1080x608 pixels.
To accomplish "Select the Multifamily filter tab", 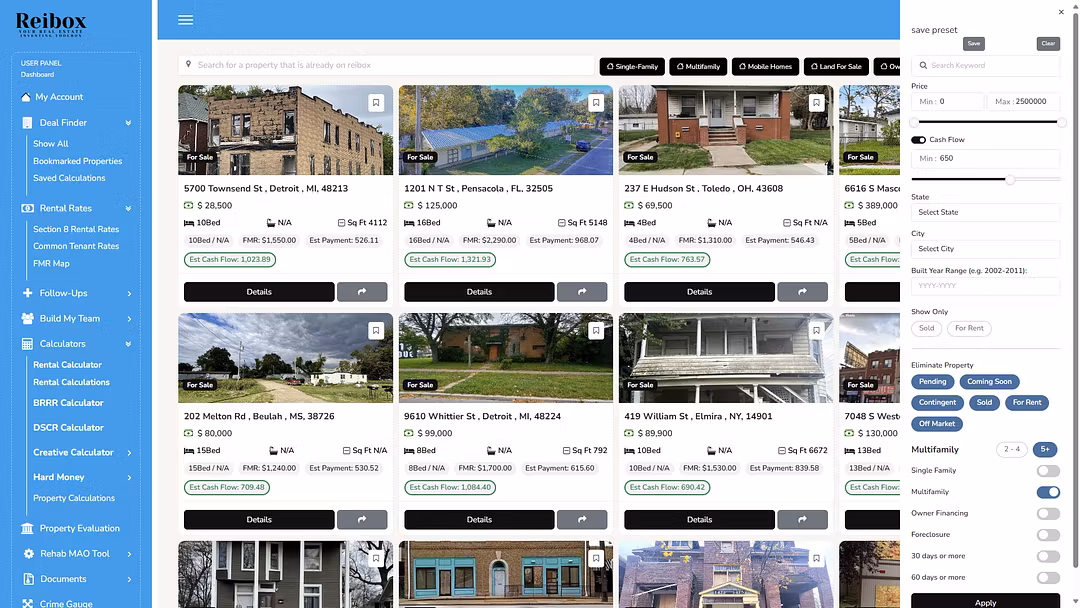I will (697, 66).
